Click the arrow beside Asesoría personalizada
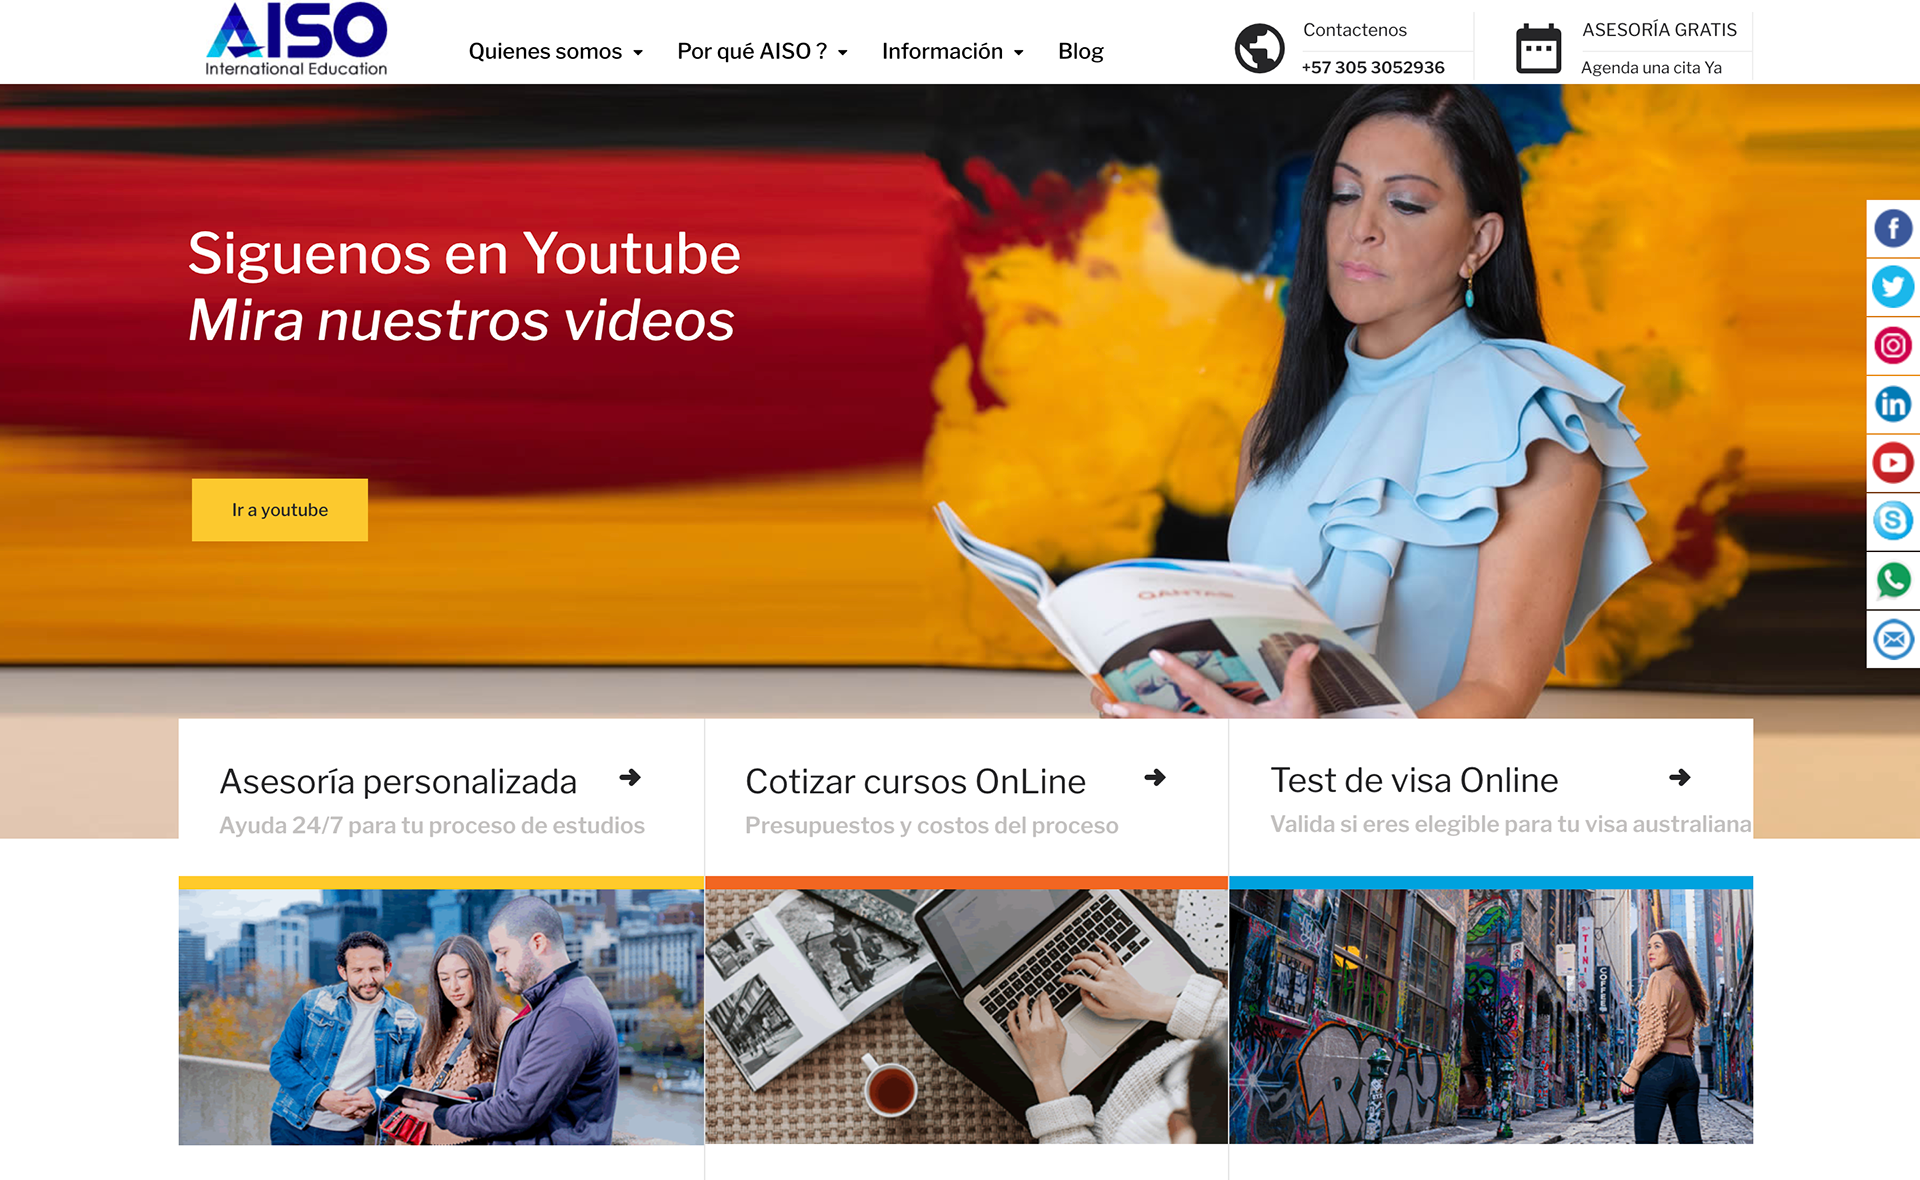The height and width of the screenshot is (1180, 1920). point(630,777)
